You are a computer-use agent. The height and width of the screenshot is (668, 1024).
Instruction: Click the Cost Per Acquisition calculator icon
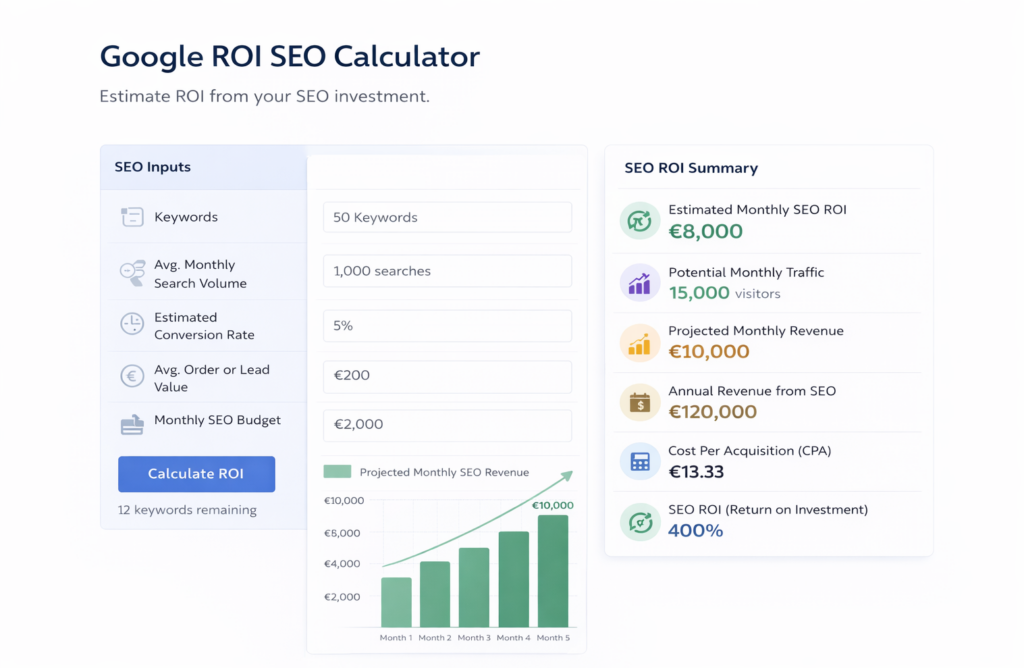point(639,461)
